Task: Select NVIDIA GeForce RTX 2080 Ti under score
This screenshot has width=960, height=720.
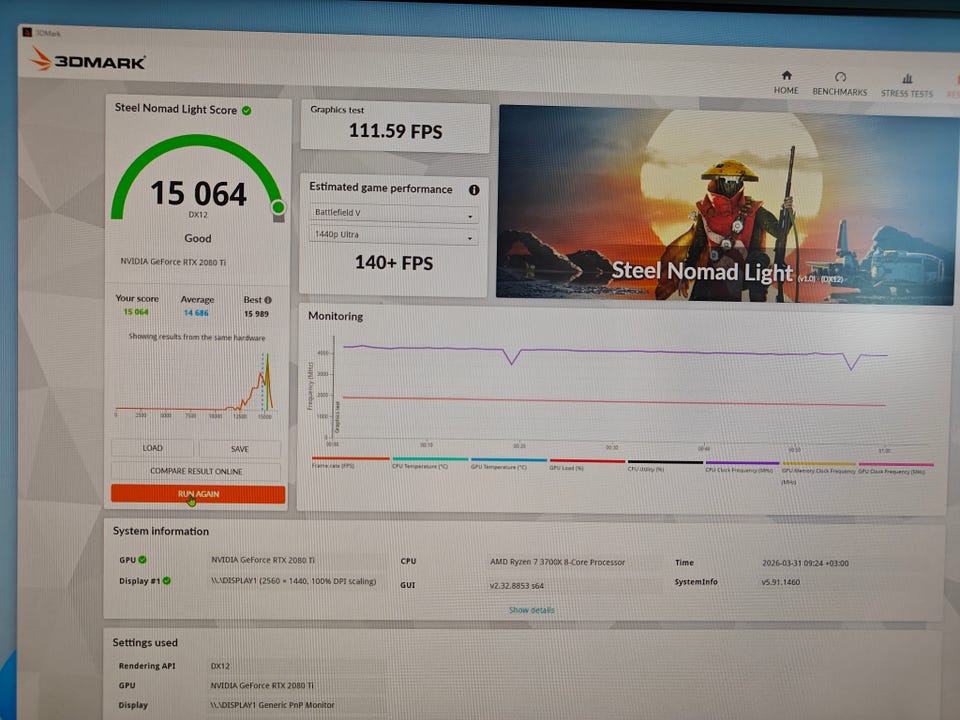Action: pyautogui.click(x=173, y=262)
